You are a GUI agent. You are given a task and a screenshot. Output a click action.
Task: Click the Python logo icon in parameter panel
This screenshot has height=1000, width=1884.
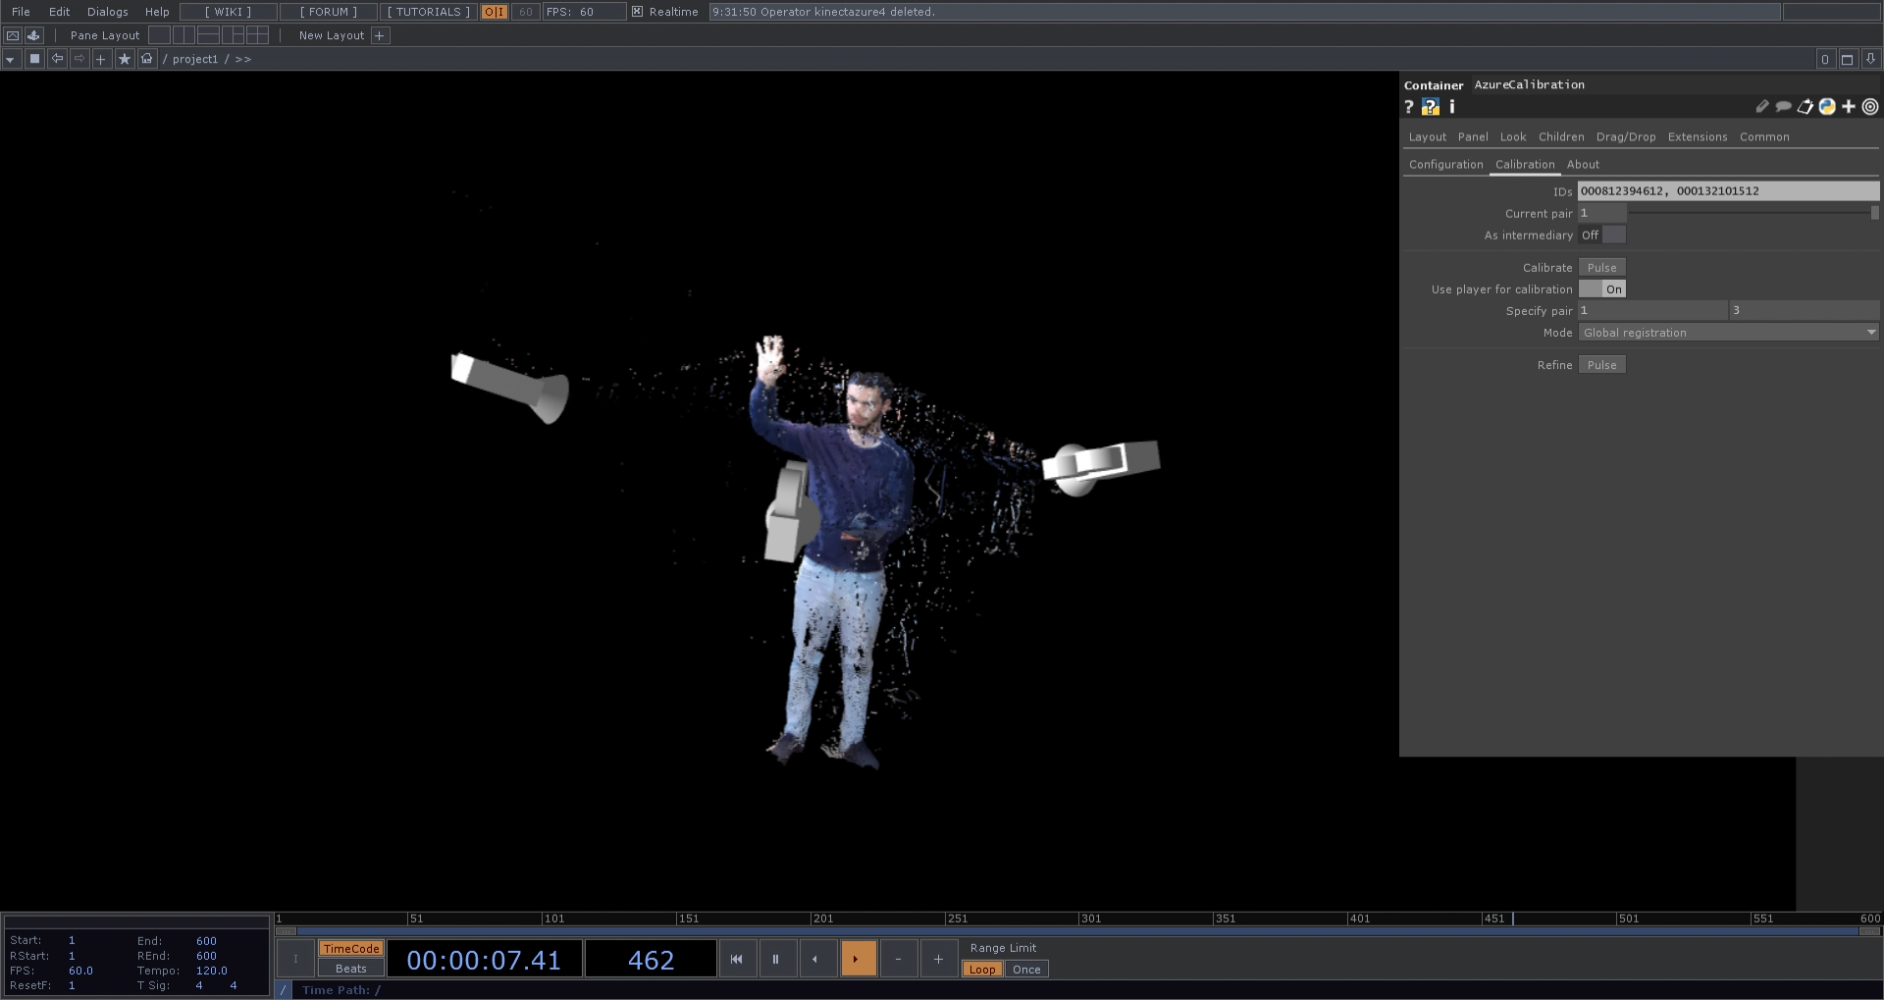[x=1827, y=106]
